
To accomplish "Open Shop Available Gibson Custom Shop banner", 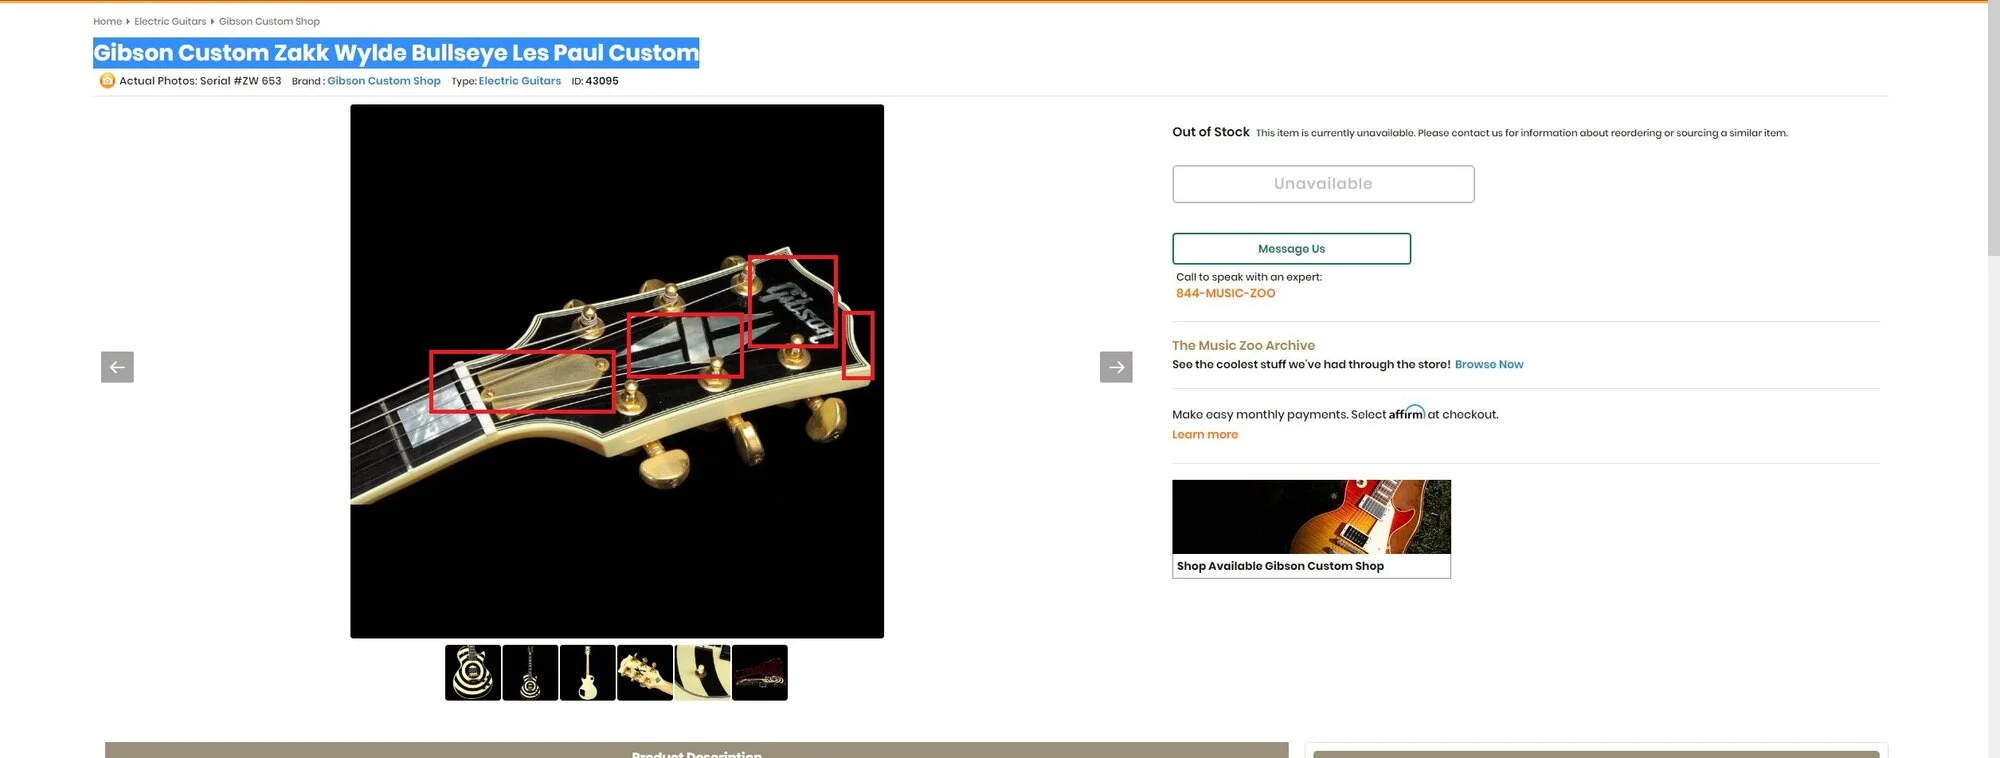I will tap(1310, 528).
